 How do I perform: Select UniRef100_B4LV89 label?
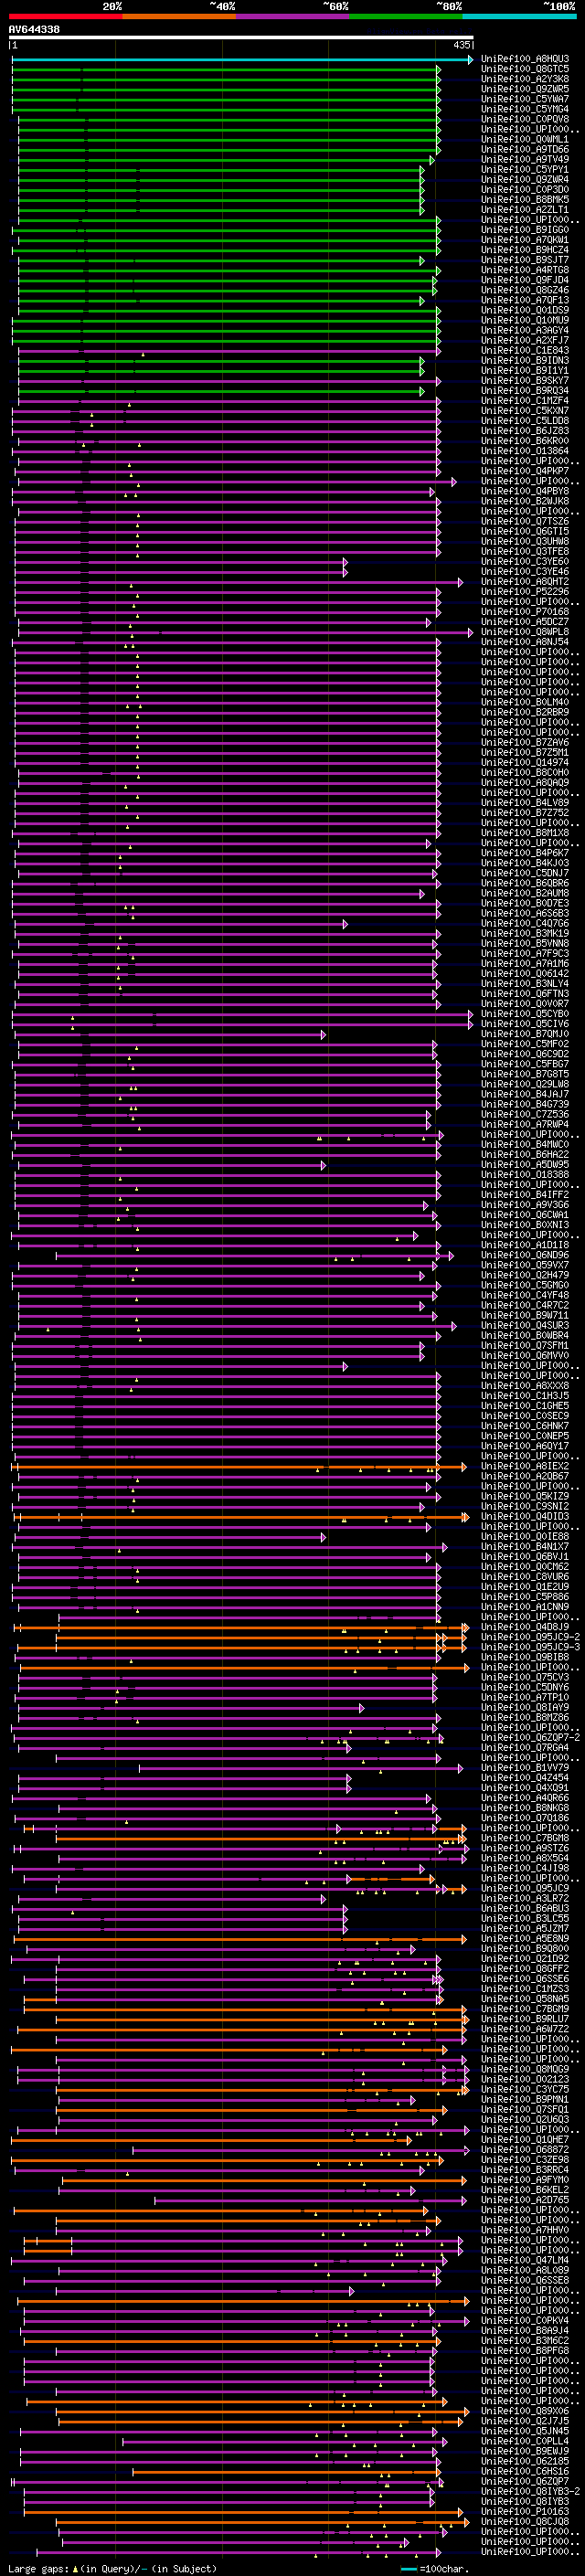(525, 802)
